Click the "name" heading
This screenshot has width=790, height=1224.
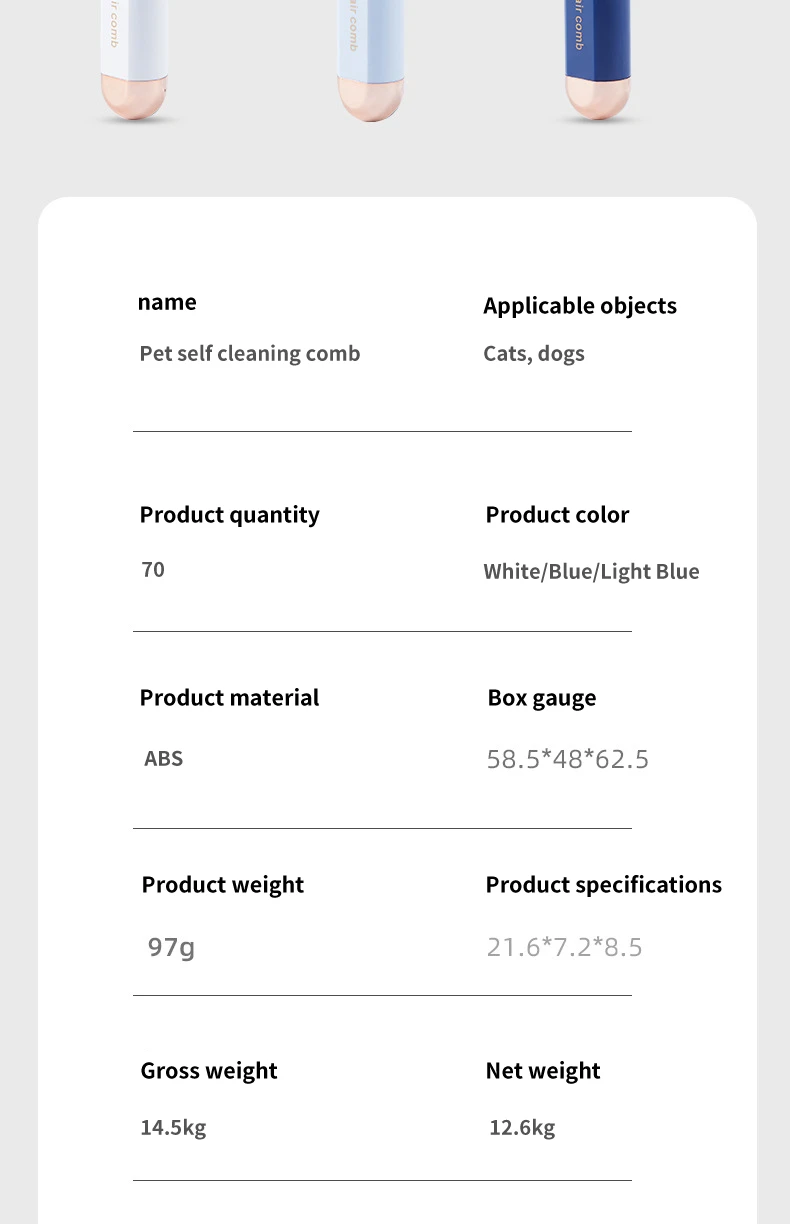(x=167, y=302)
